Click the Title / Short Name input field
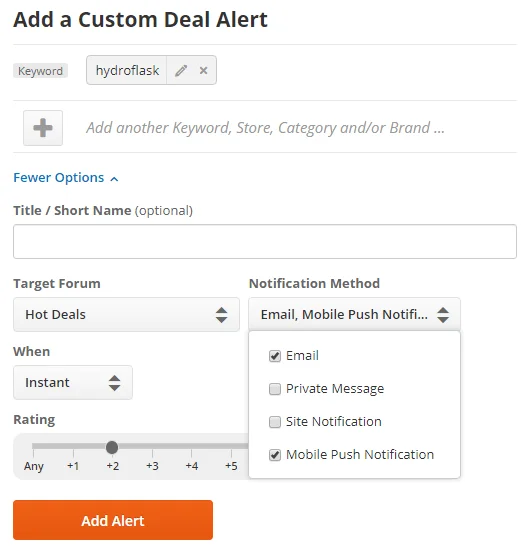 tap(265, 242)
